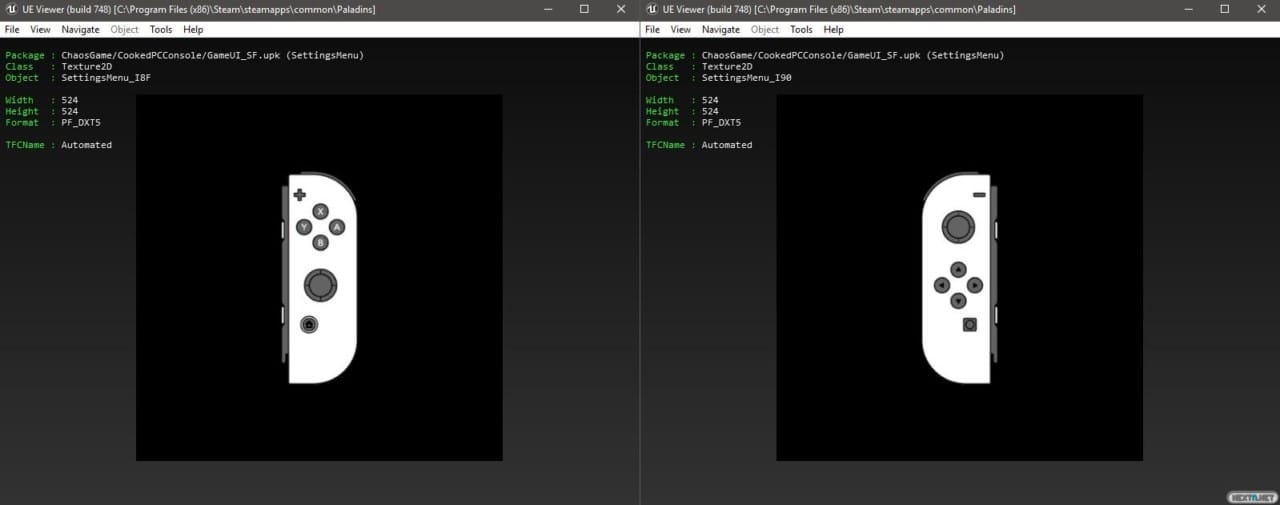Open Tools menu in left UE Viewer window

coord(161,30)
